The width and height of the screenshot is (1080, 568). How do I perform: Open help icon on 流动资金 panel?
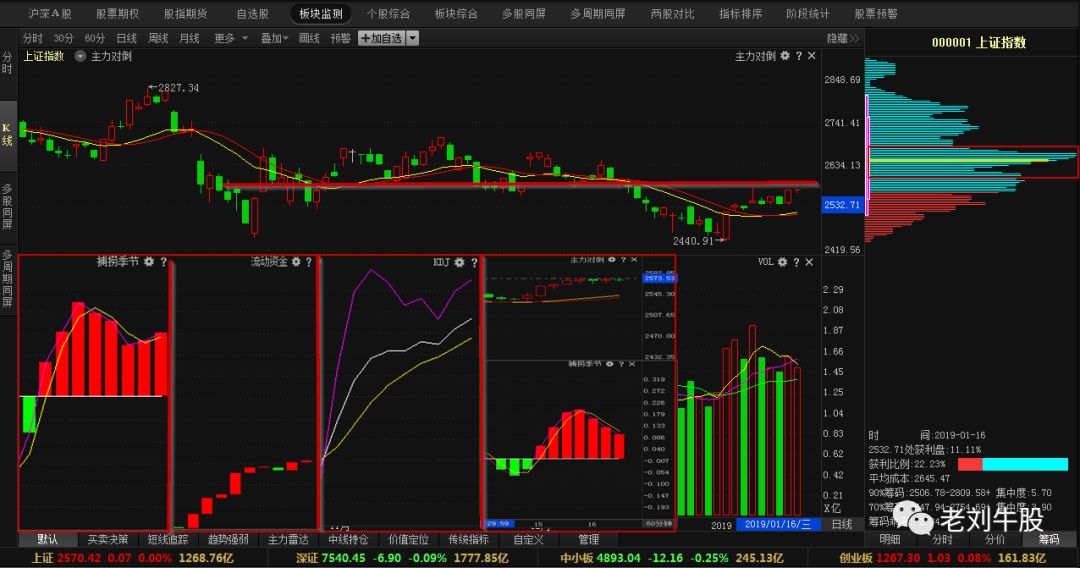(x=309, y=262)
